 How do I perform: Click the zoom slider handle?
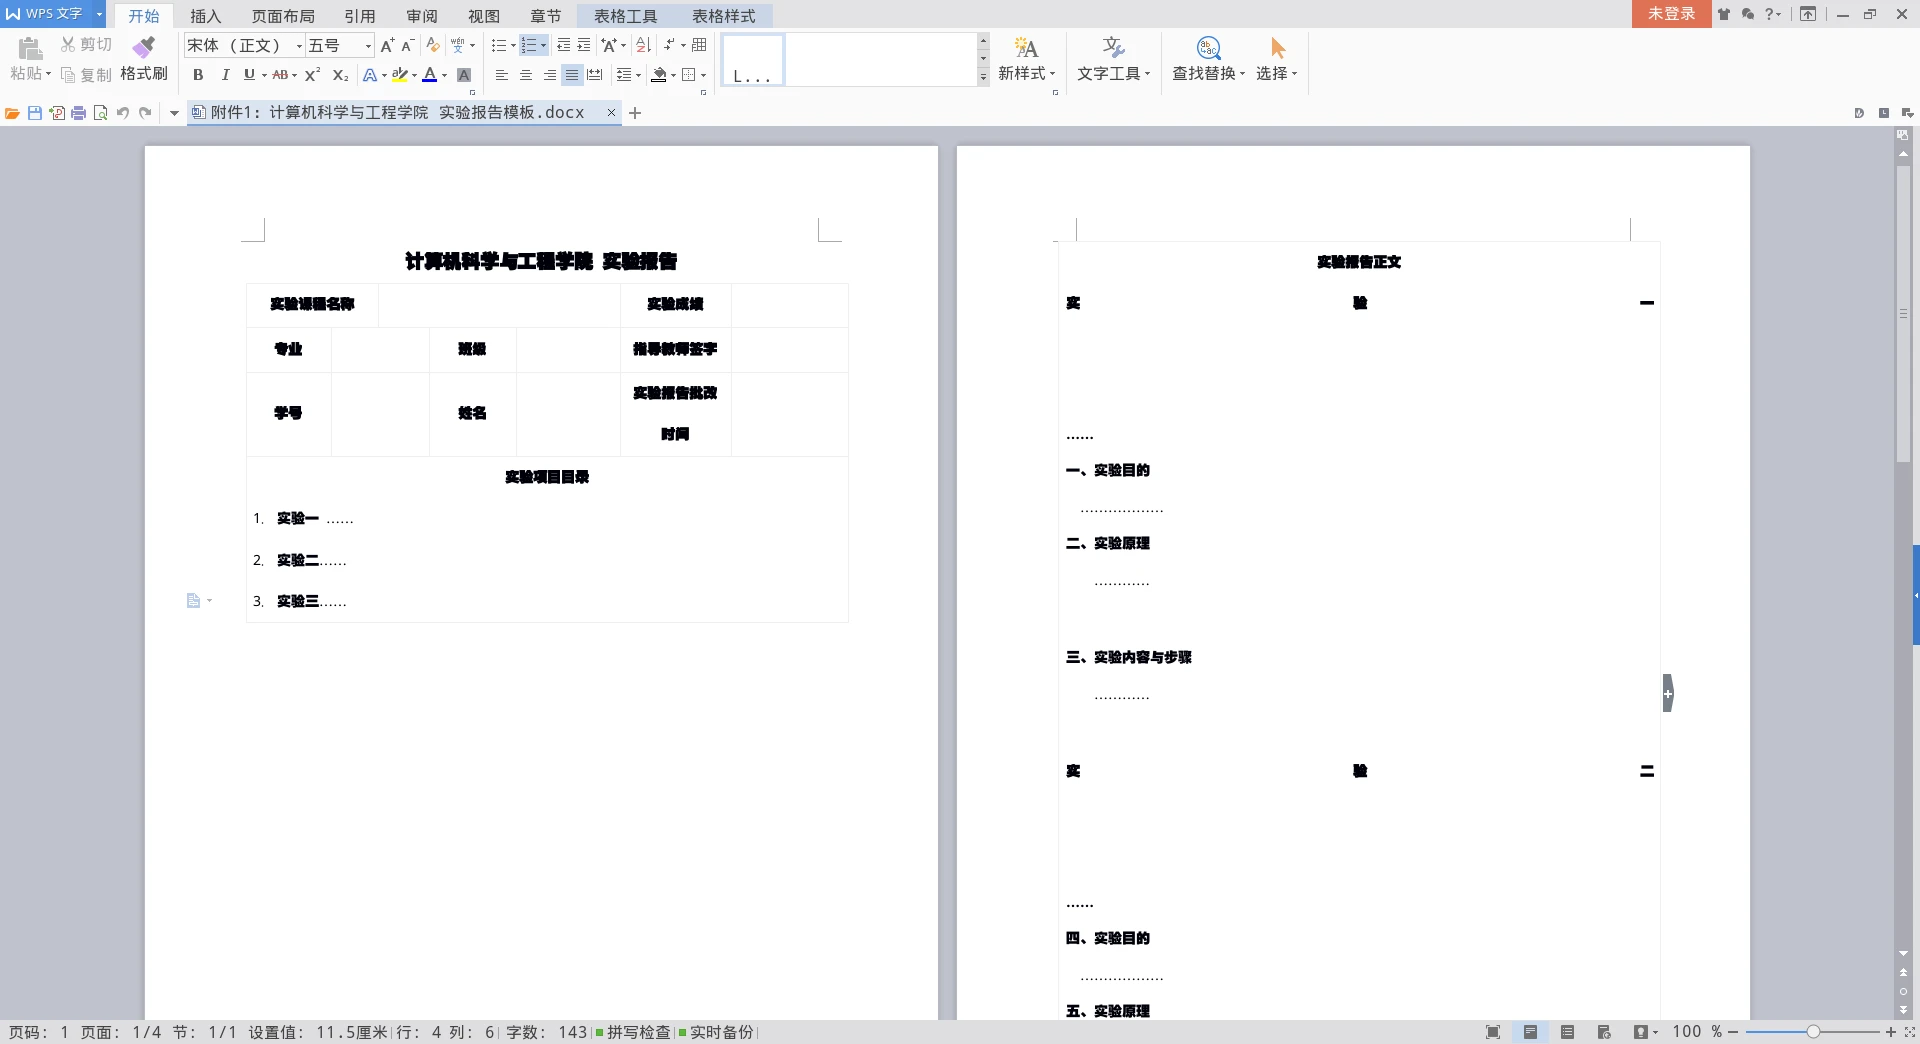(x=1812, y=1032)
